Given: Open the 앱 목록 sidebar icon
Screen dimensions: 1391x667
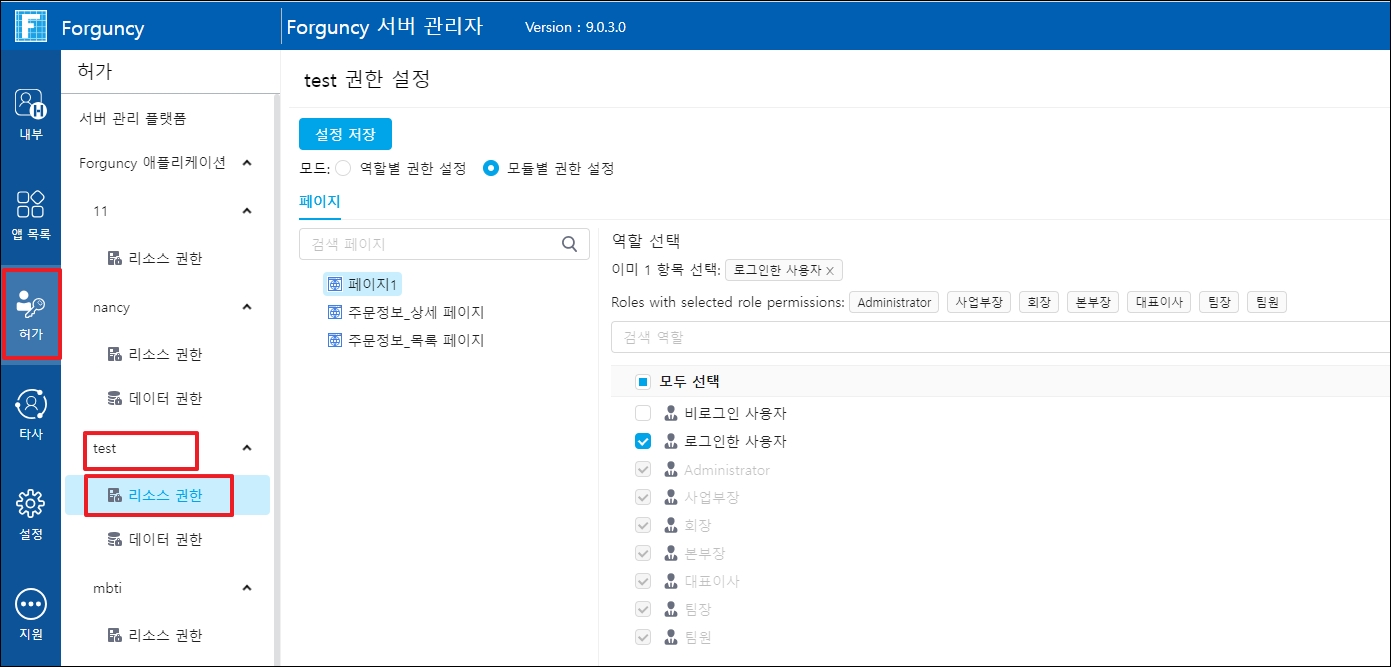Looking at the screenshot, I should pyautogui.click(x=31, y=213).
